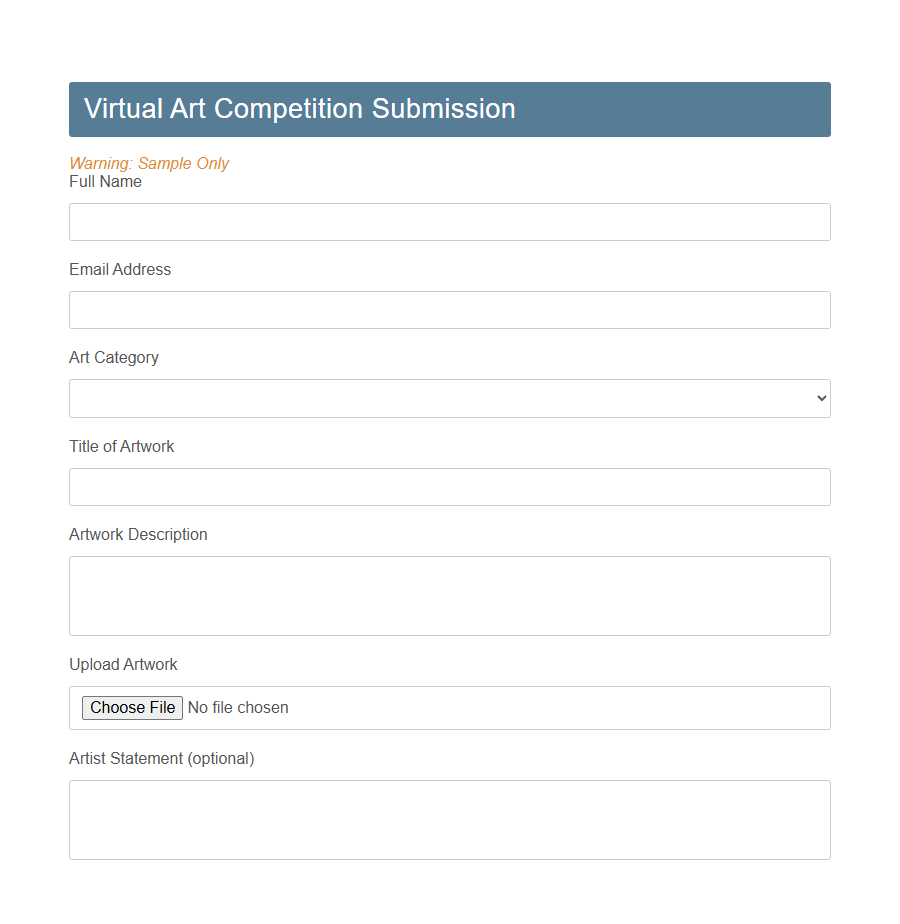Image resolution: width=900 pixels, height=924 pixels.
Task: Click the Title of Artwork label
Action: [x=121, y=446]
